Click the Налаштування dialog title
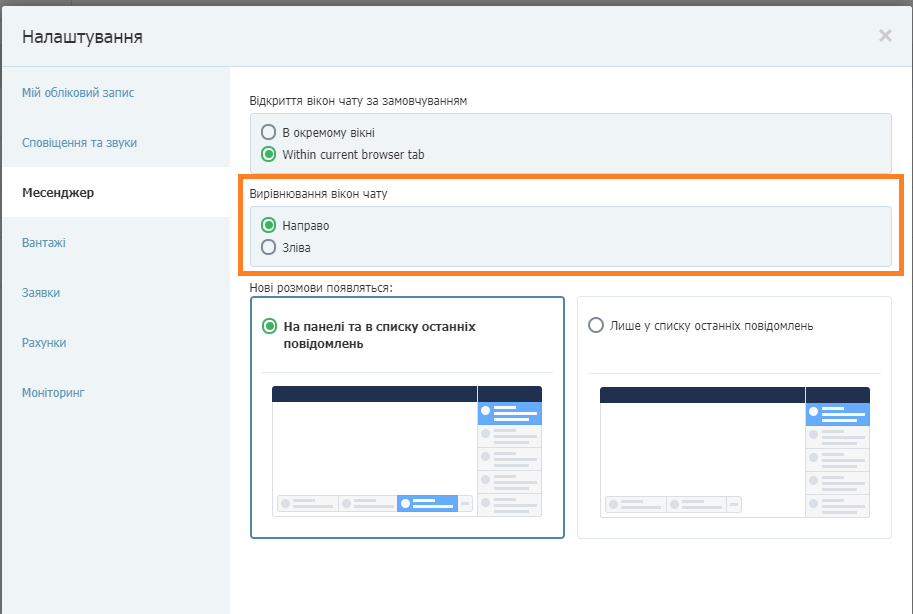 (x=82, y=37)
